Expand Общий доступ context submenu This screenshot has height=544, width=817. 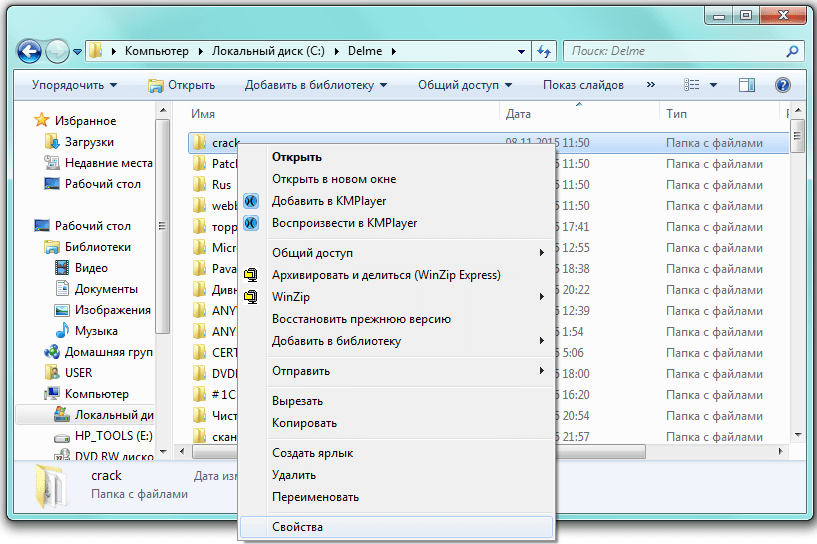(396, 253)
